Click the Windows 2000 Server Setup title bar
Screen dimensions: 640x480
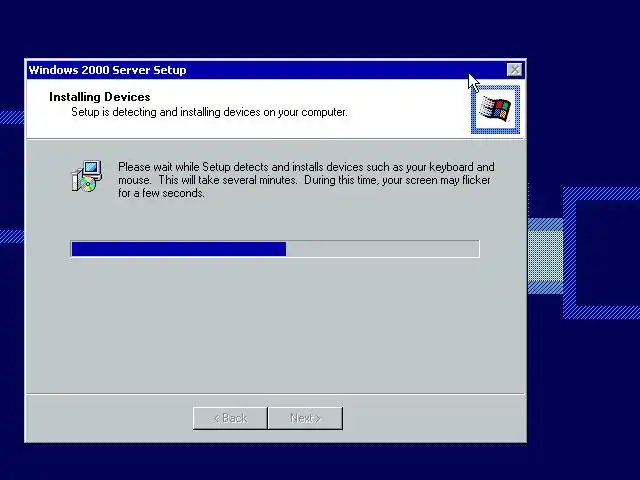pos(276,70)
